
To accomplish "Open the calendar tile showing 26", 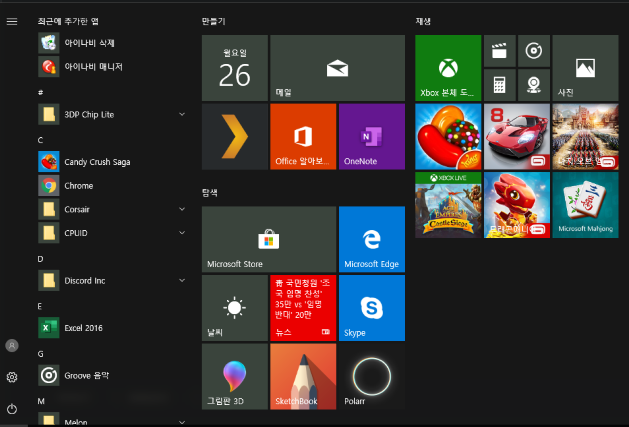I will pyautogui.click(x=235, y=68).
